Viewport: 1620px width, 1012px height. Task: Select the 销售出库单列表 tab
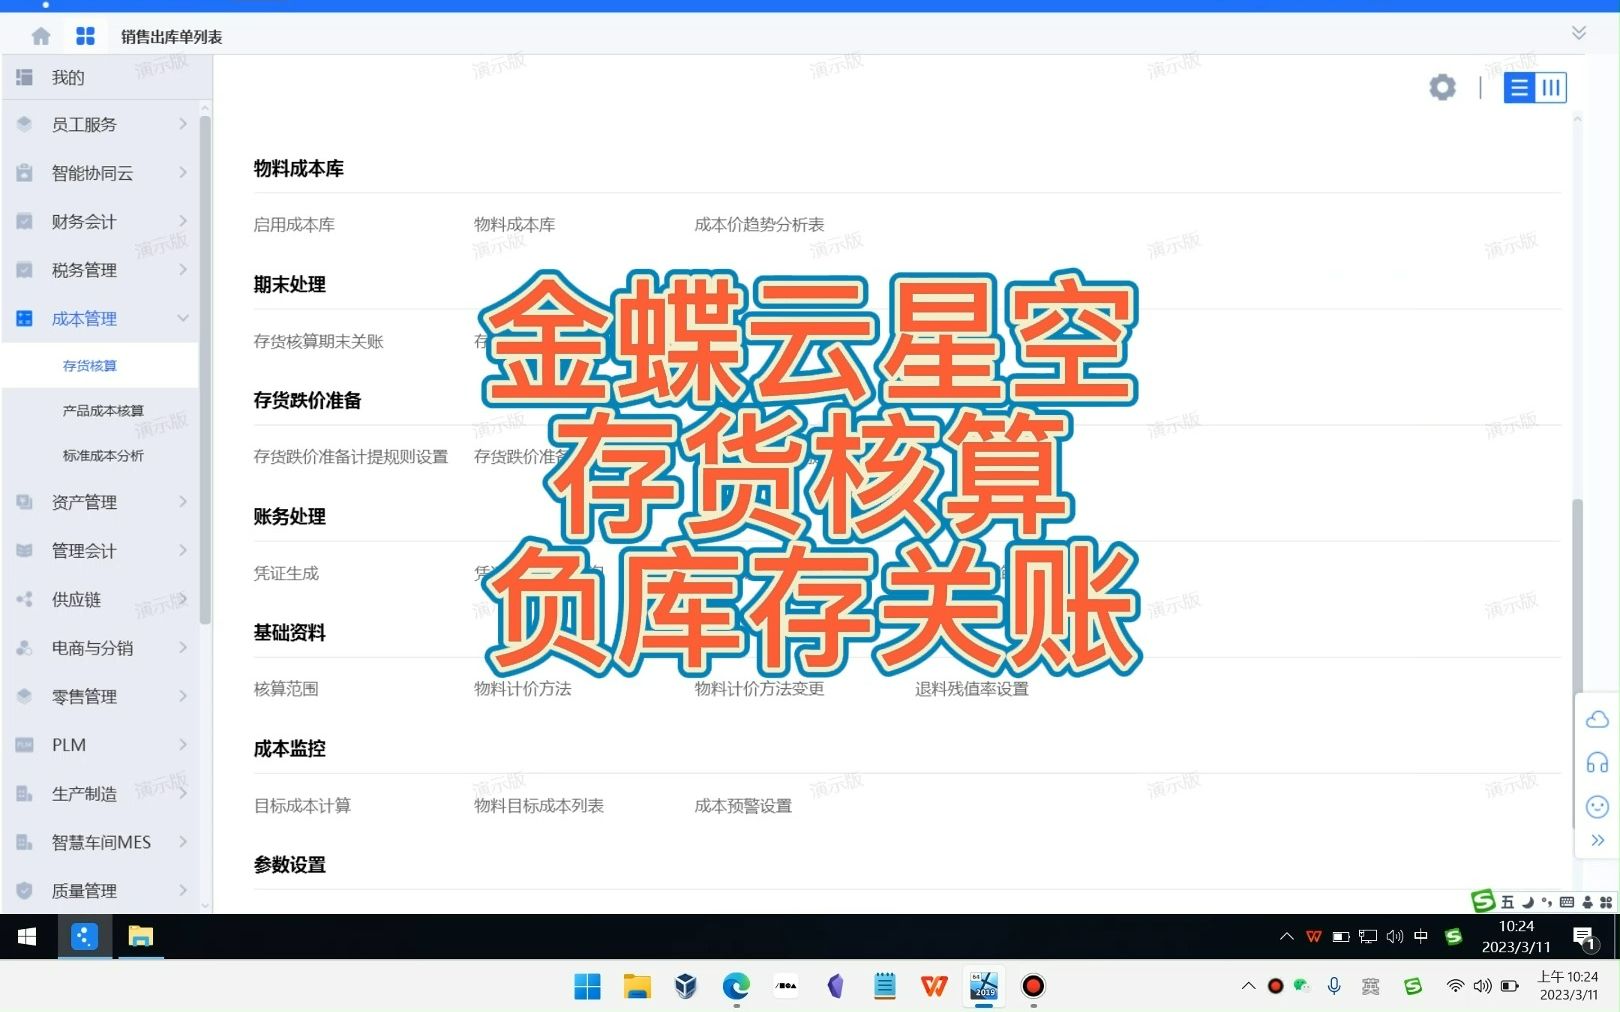point(172,37)
